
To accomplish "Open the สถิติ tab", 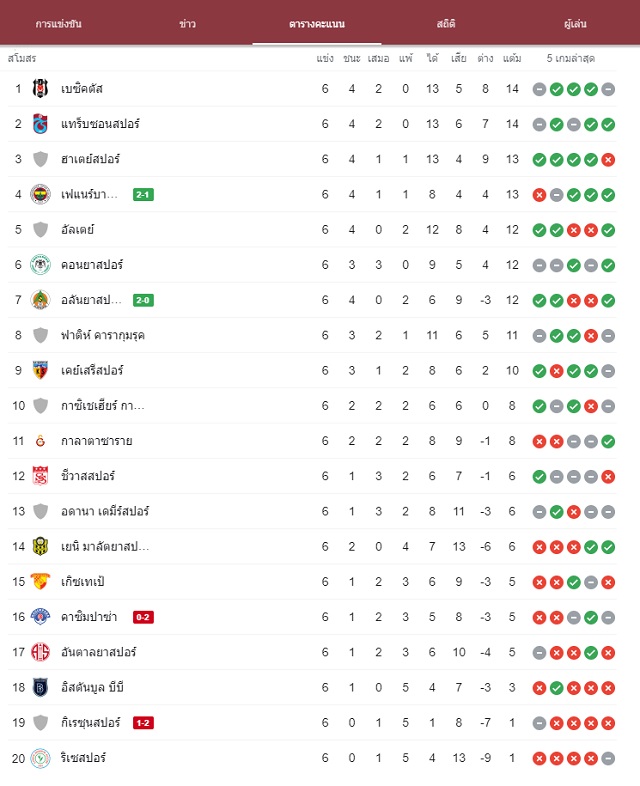I will (446, 24).
